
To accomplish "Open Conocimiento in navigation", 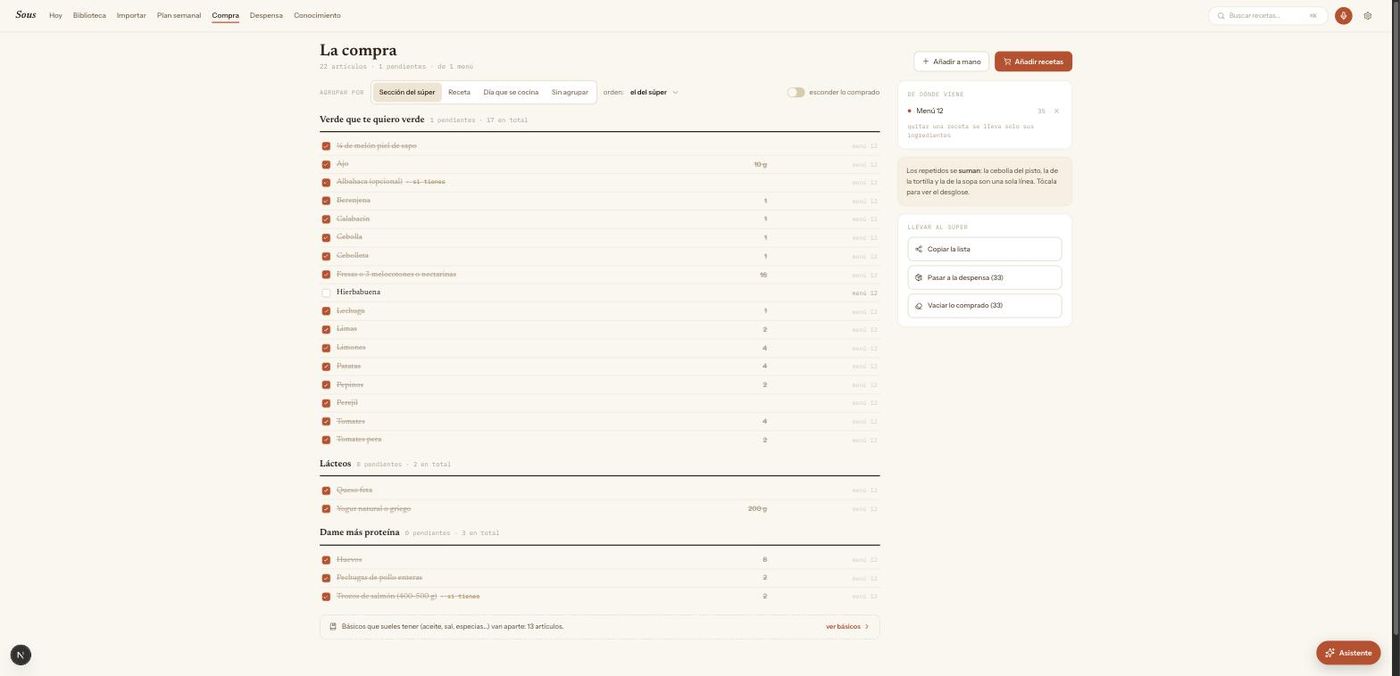I will click(x=317, y=15).
